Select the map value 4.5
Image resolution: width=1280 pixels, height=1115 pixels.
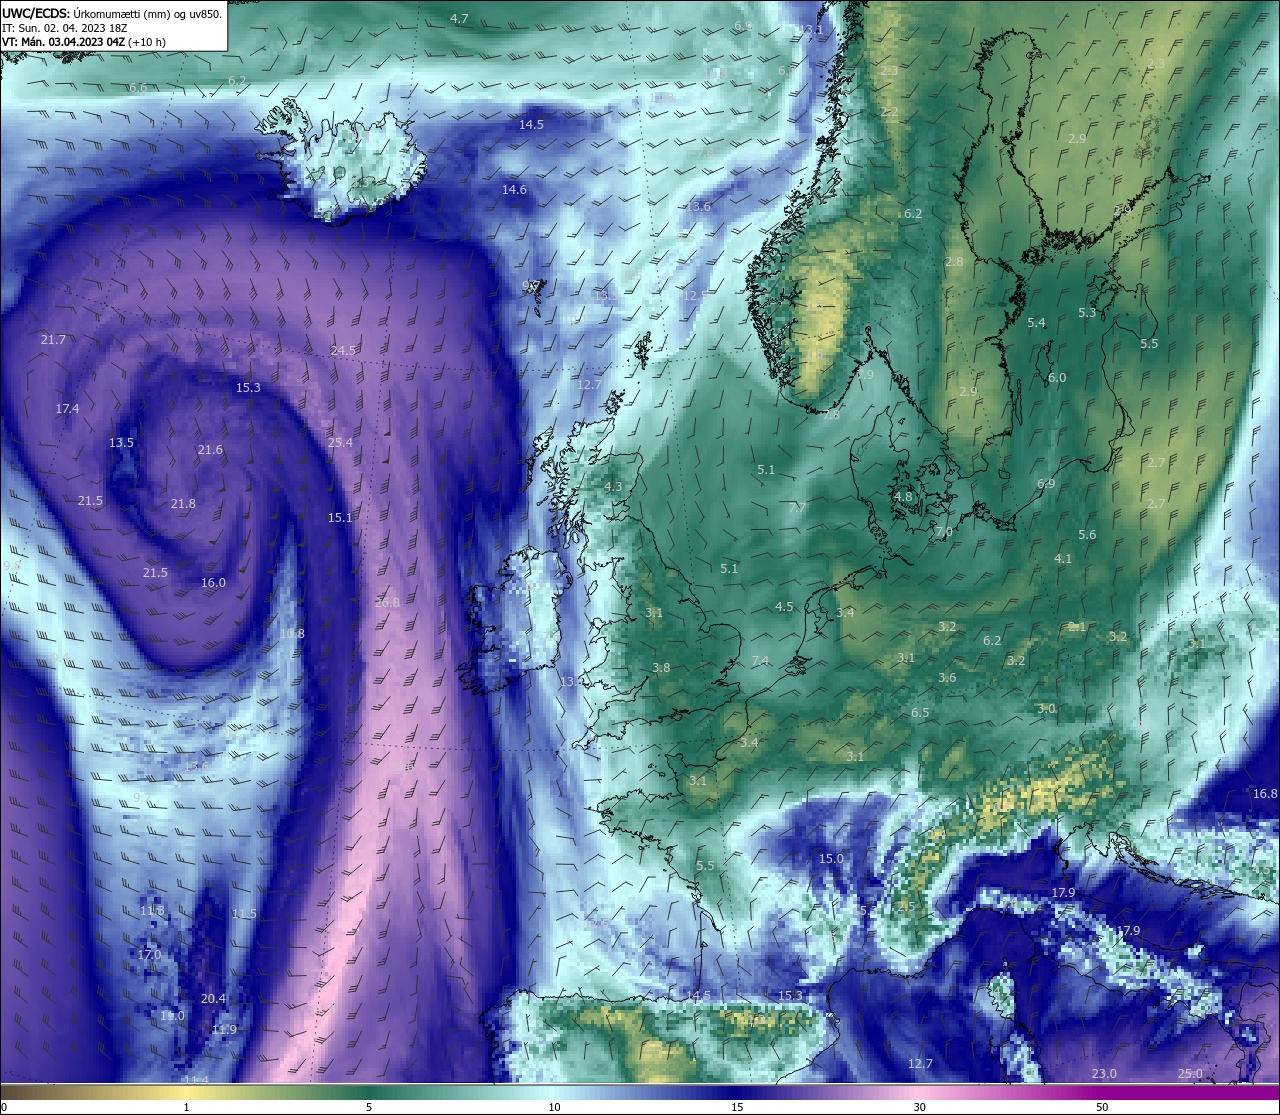tap(784, 607)
